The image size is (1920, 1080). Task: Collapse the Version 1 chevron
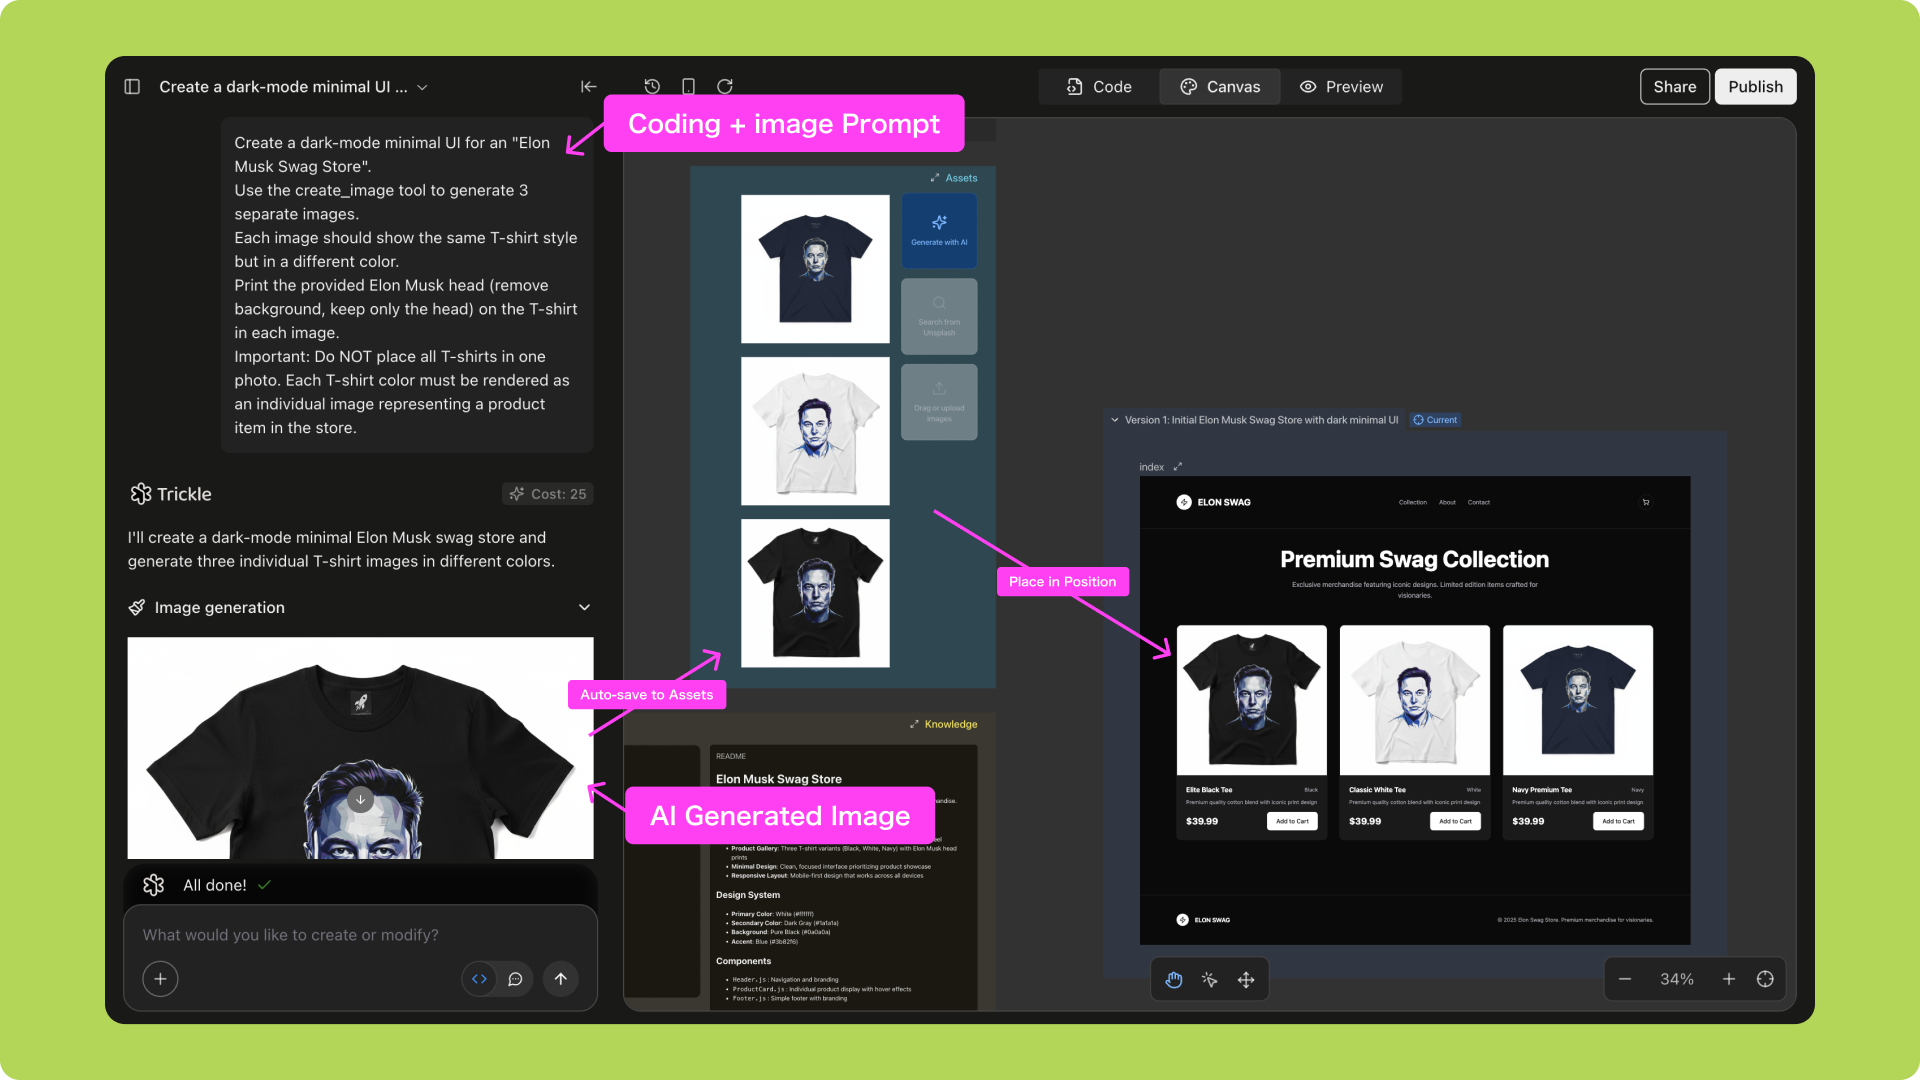tap(1115, 420)
